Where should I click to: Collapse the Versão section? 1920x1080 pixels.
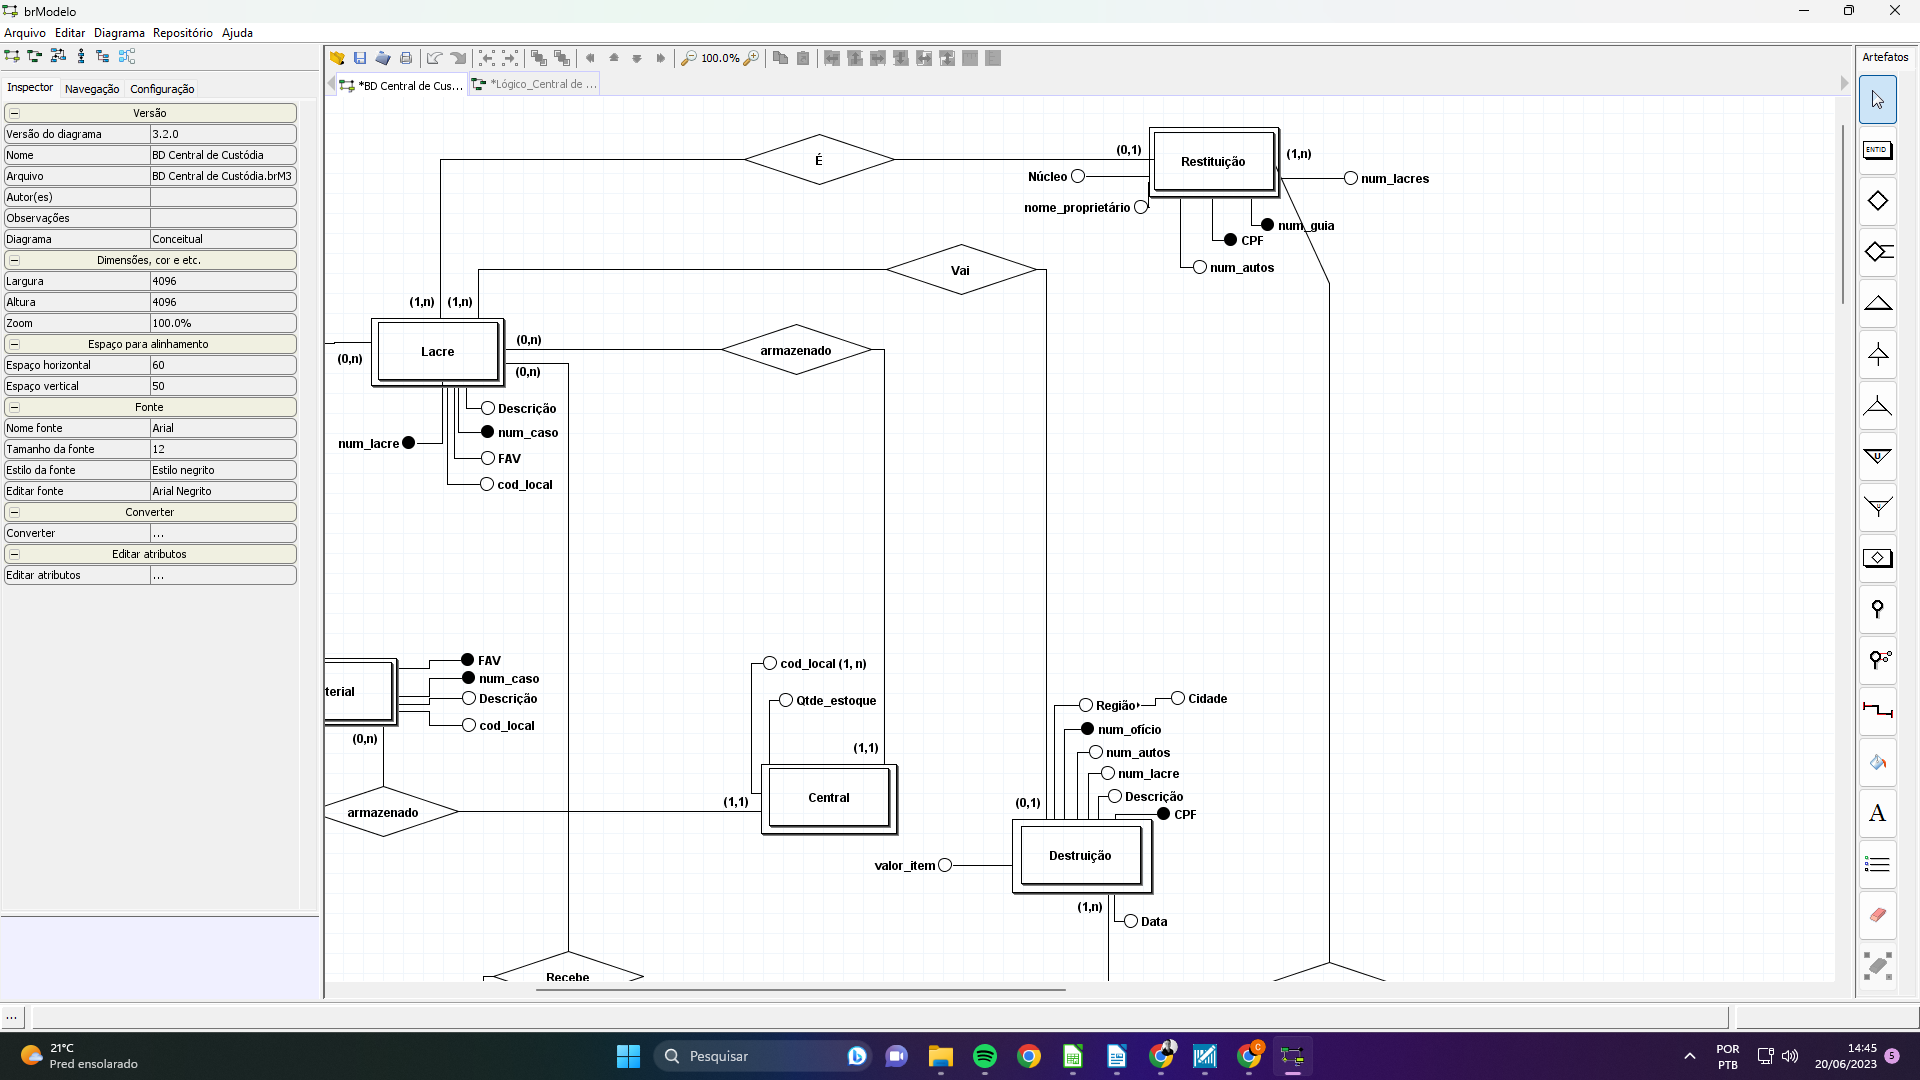point(14,113)
